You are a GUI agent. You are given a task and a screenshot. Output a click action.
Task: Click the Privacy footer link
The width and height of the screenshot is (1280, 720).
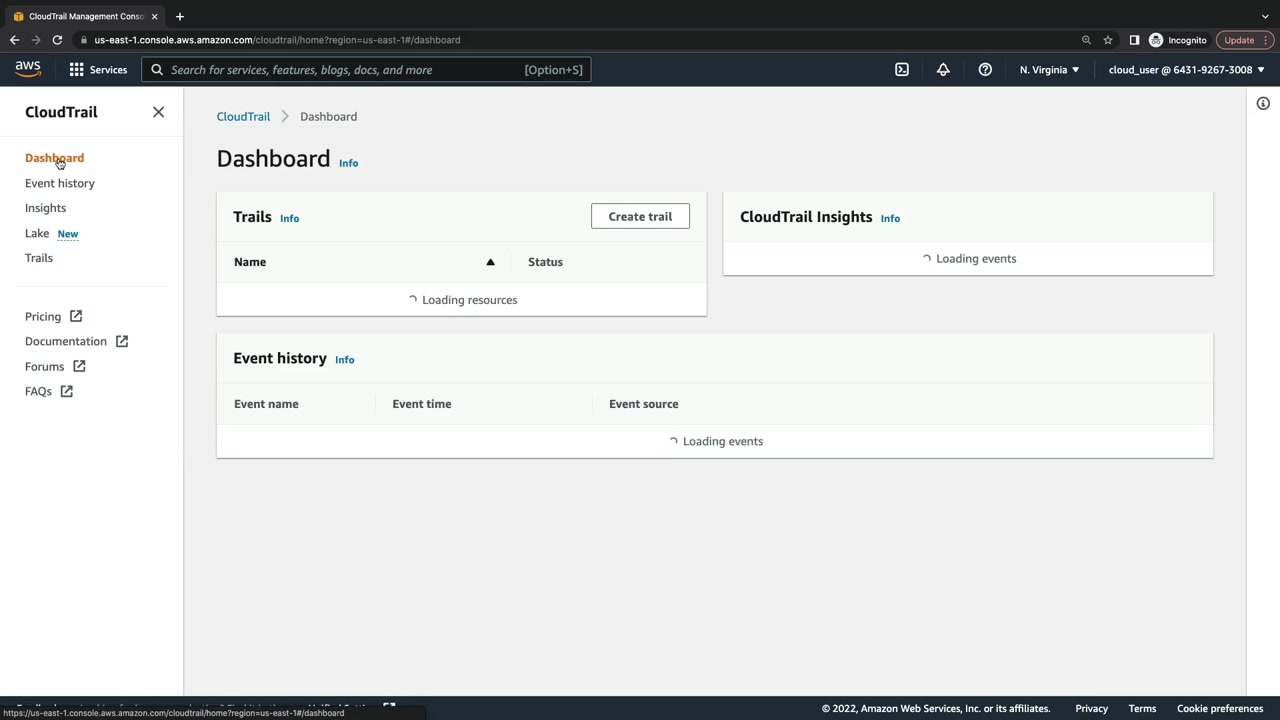(1092, 709)
